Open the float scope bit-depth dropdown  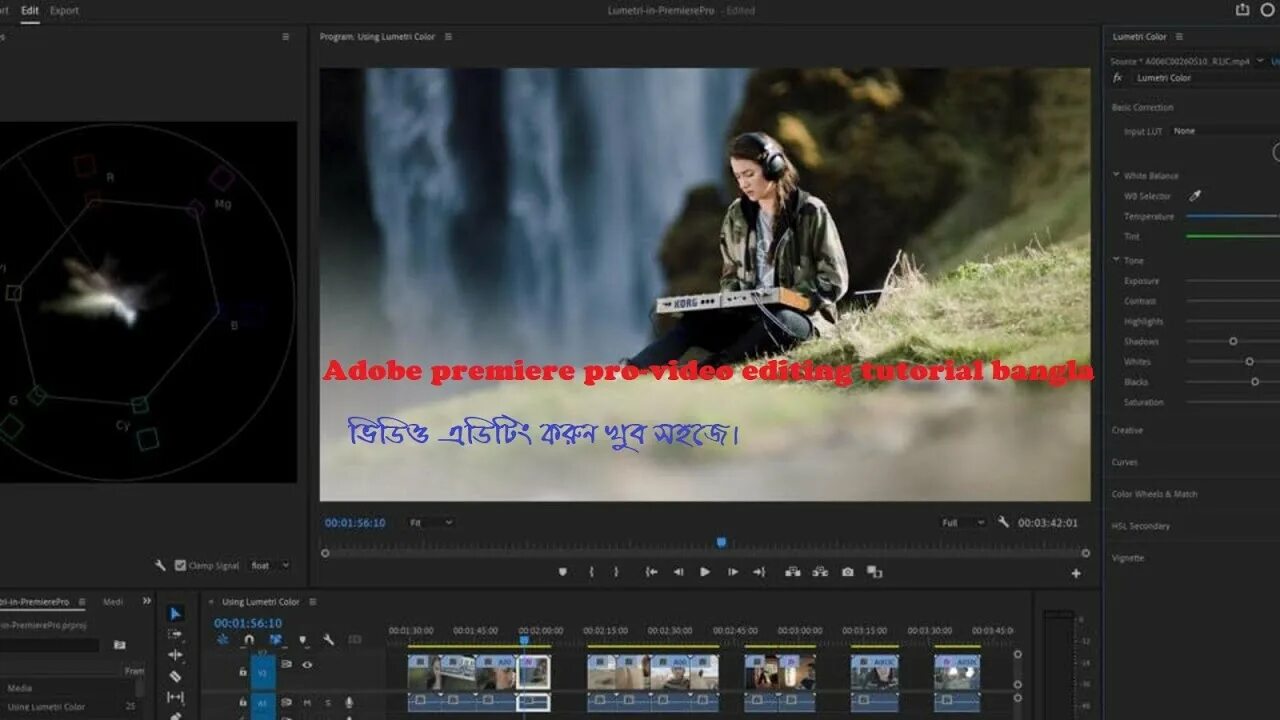point(268,565)
